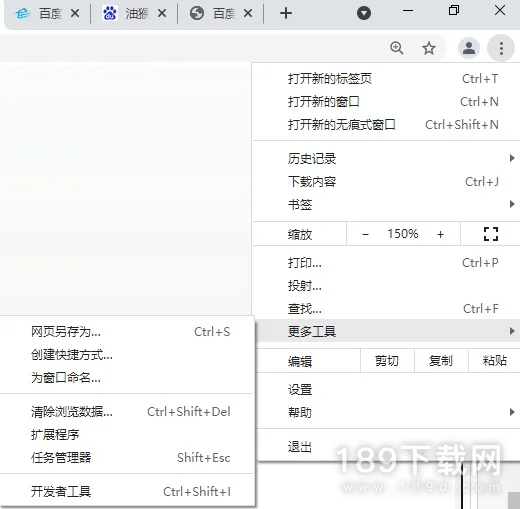Decrease zoom with the minus button

coord(365,234)
